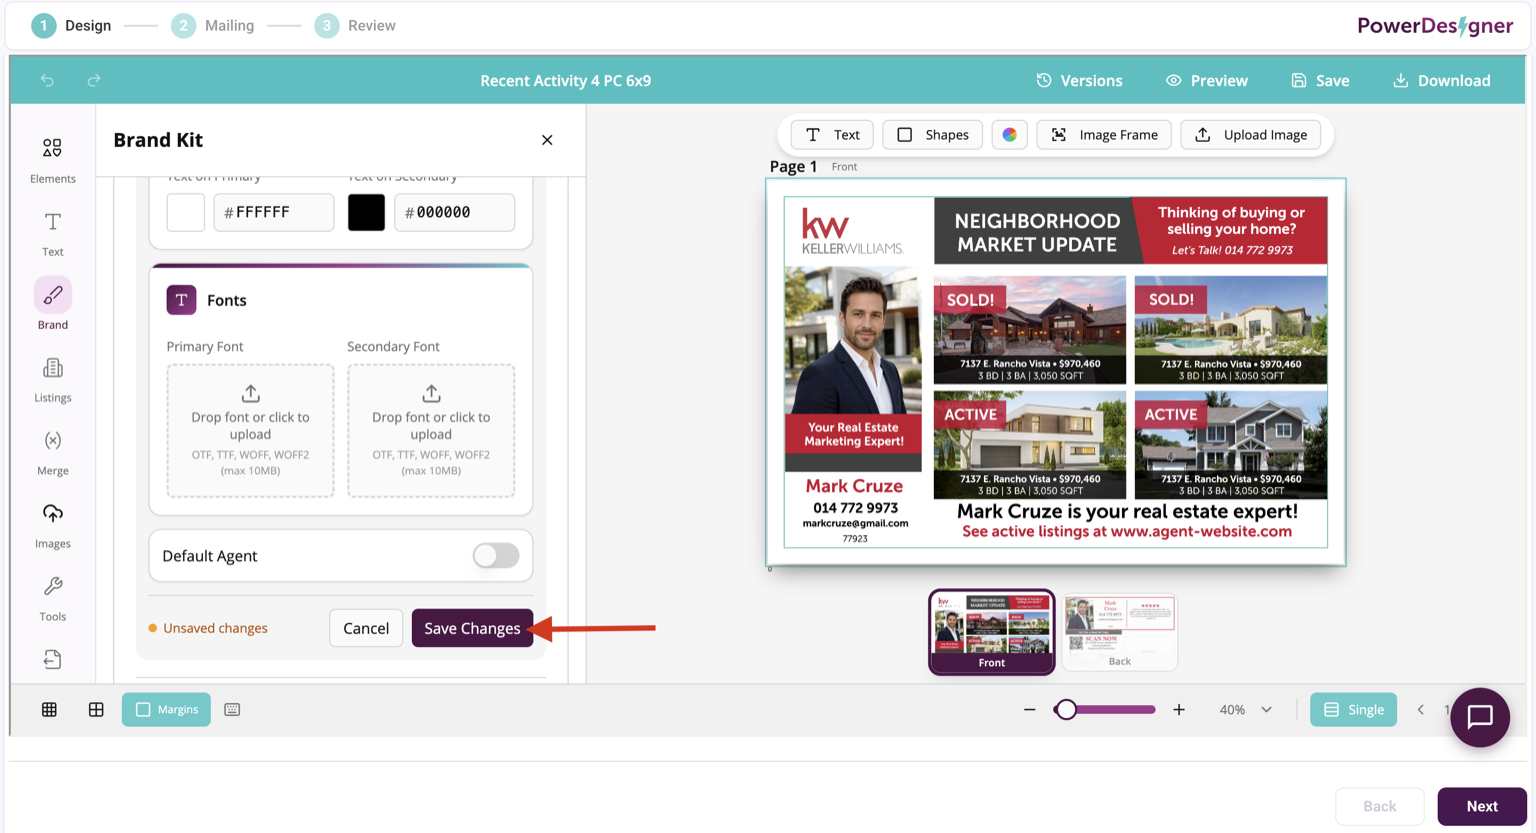The height and width of the screenshot is (833, 1536).
Task: Click the Next button
Action: pos(1482,806)
